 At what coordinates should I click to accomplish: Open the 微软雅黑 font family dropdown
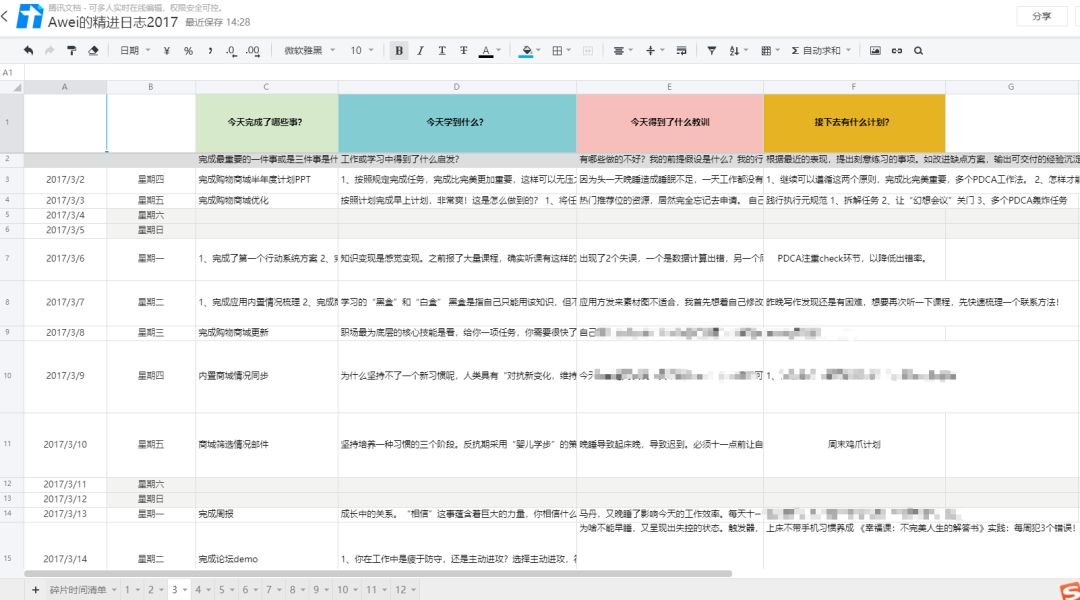click(307, 51)
